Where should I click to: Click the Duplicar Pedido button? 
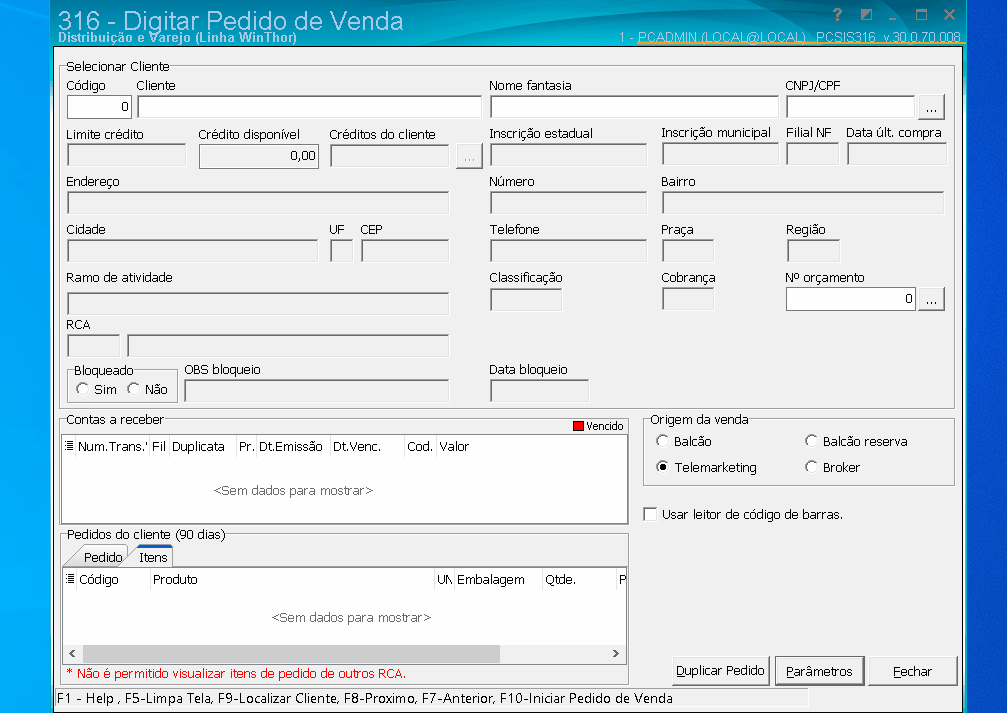tap(720, 671)
